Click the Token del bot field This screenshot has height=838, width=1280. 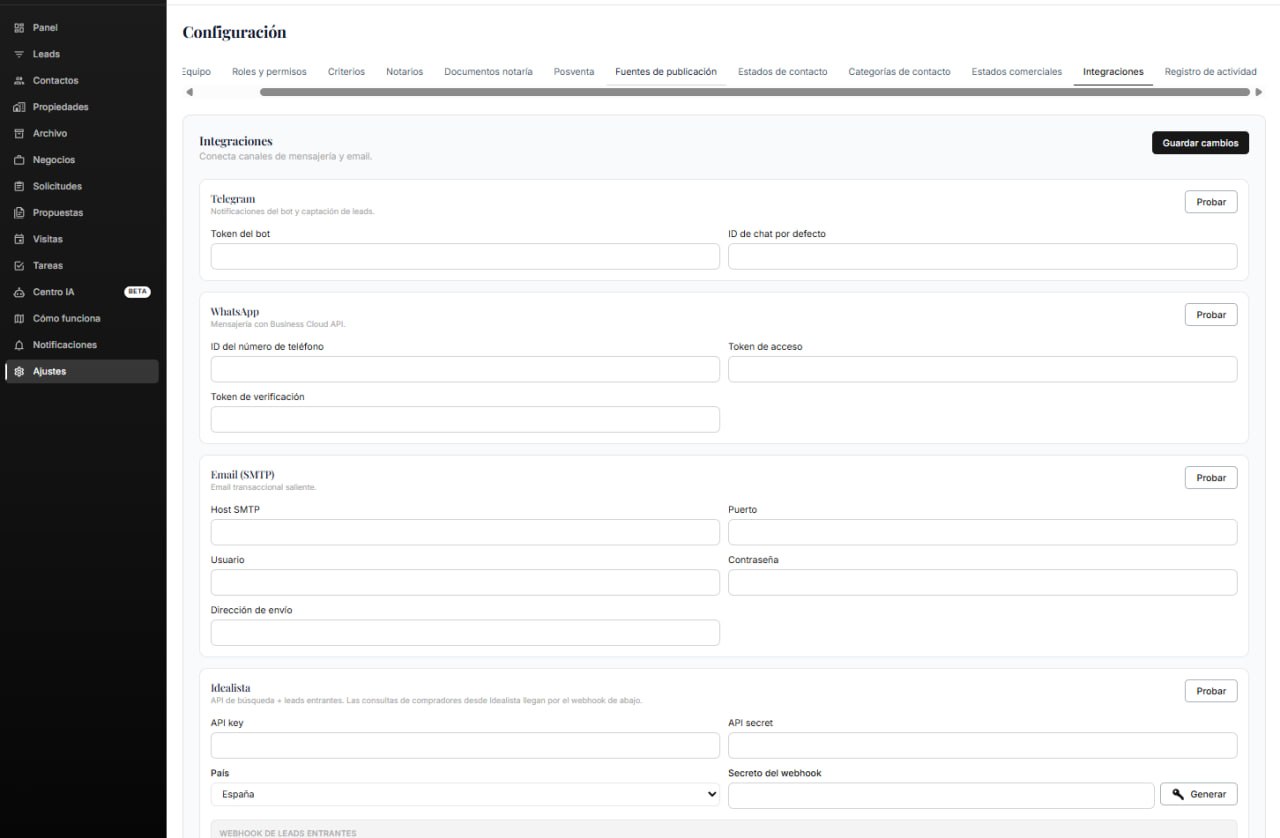coord(465,256)
